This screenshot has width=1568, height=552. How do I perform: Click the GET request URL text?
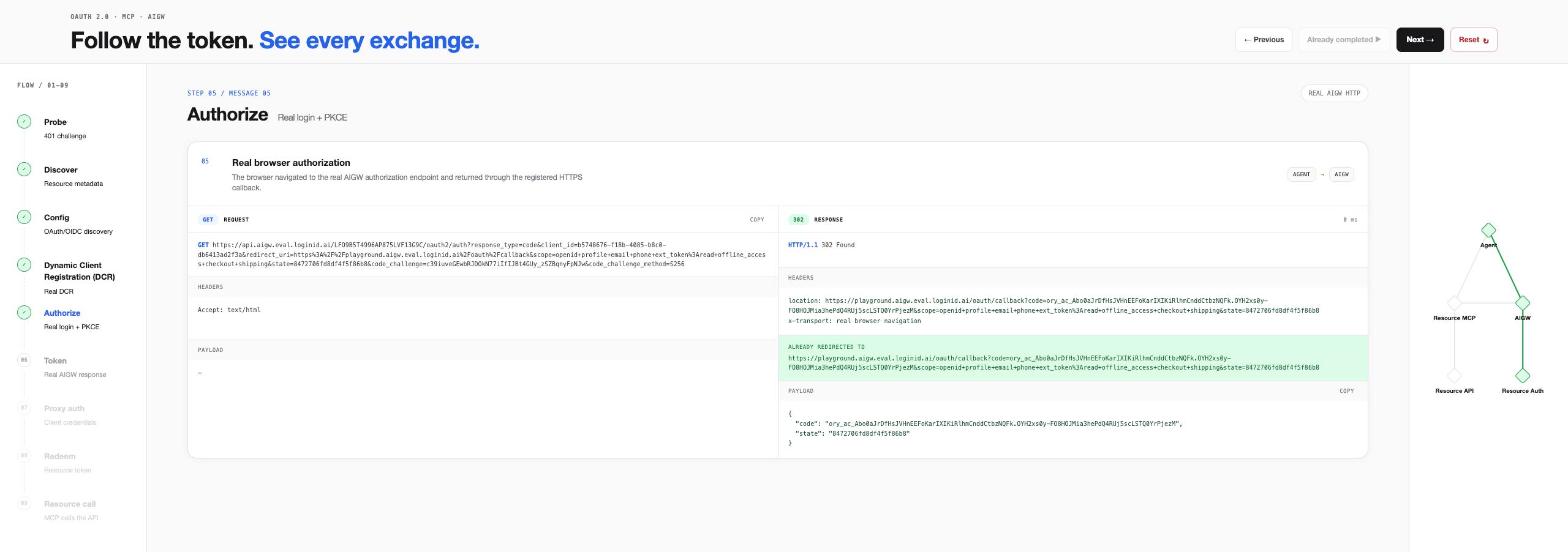coord(481,254)
